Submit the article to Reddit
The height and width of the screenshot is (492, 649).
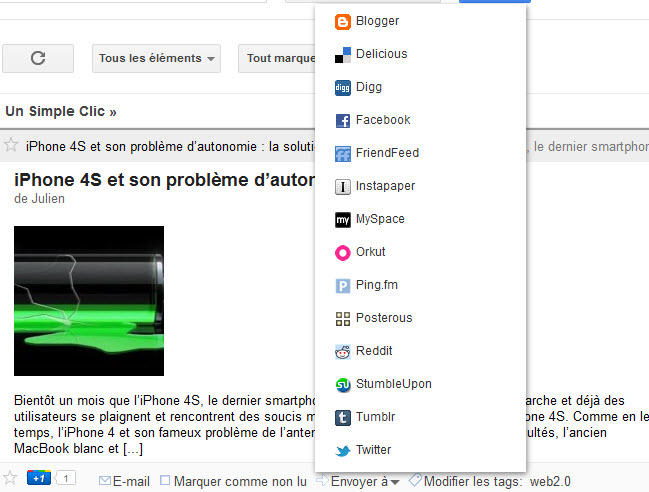[x=421, y=351]
